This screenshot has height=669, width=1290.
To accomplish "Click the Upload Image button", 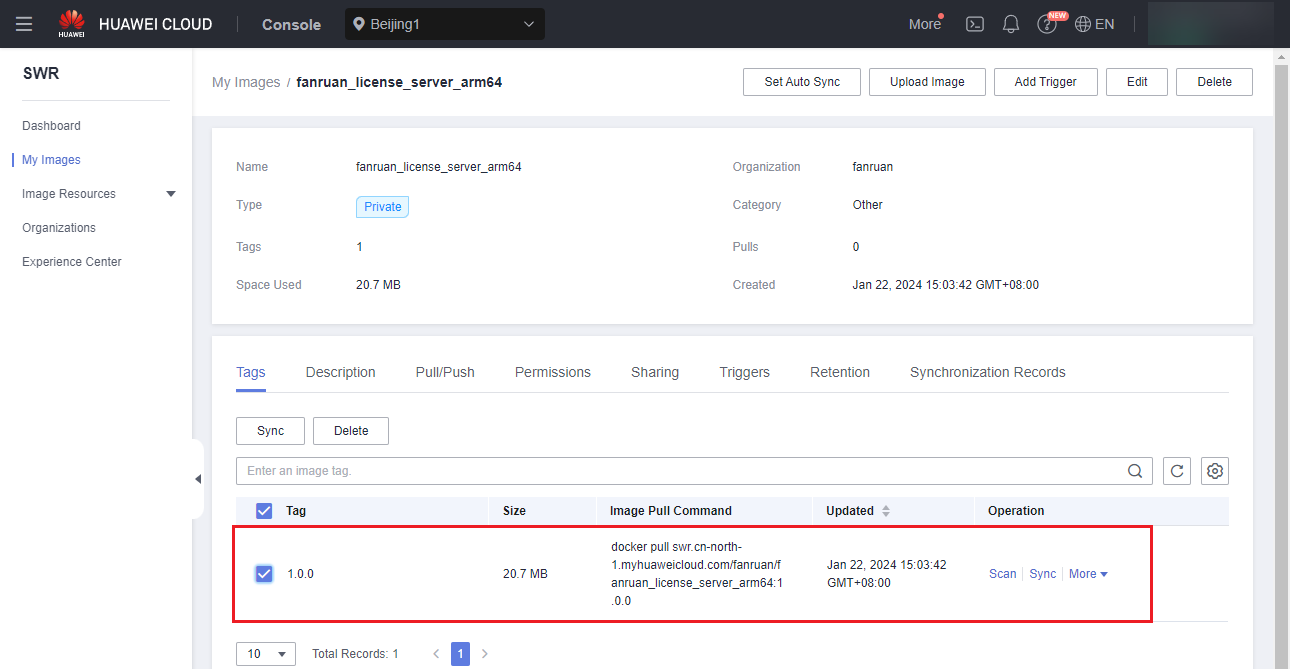I will point(927,82).
